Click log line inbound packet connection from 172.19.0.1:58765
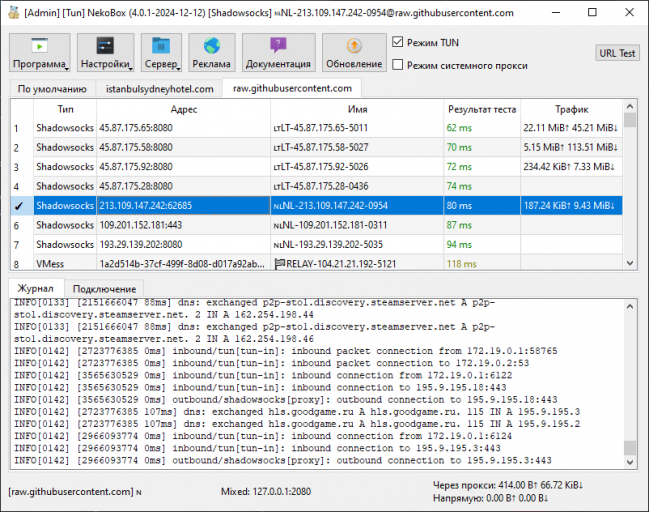The width and height of the screenshot is (649, 512). click(286, 351)
